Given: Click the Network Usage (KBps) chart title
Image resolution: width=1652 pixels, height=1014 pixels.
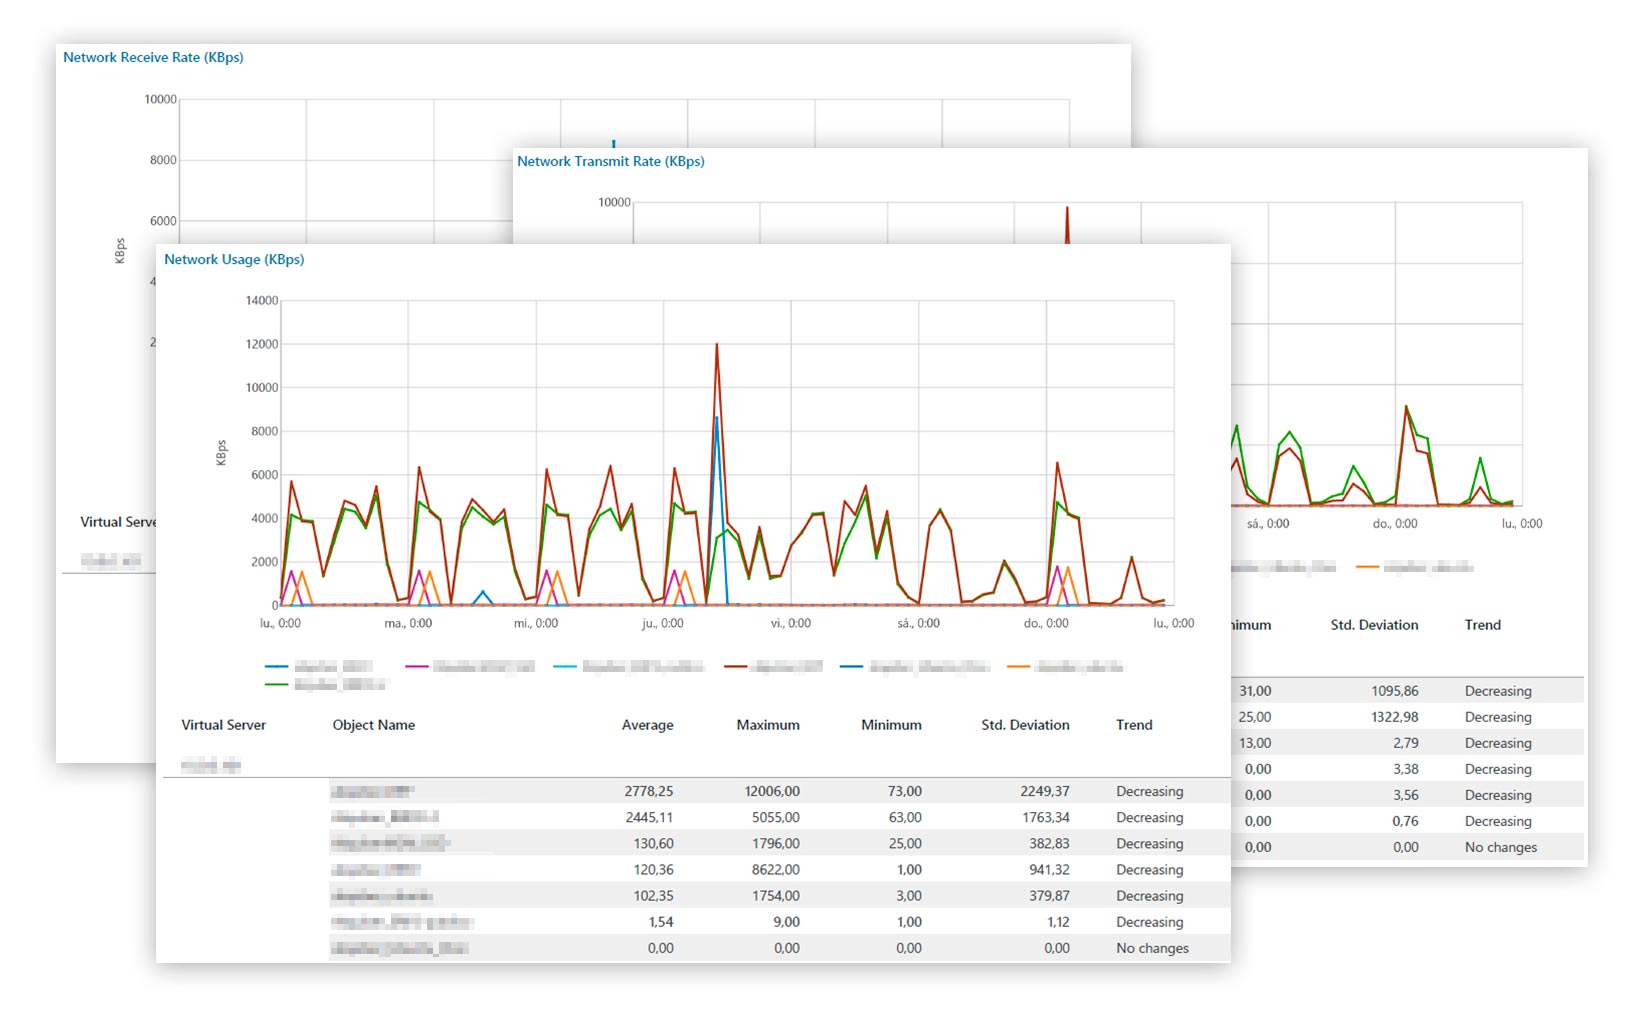Looking at the screenshot, I should (234, 259).
